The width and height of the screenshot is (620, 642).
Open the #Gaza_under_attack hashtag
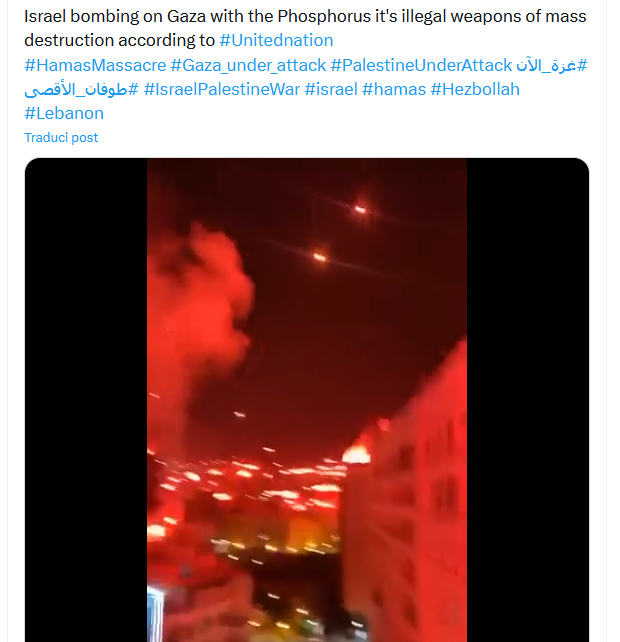[x=248, y=65]
